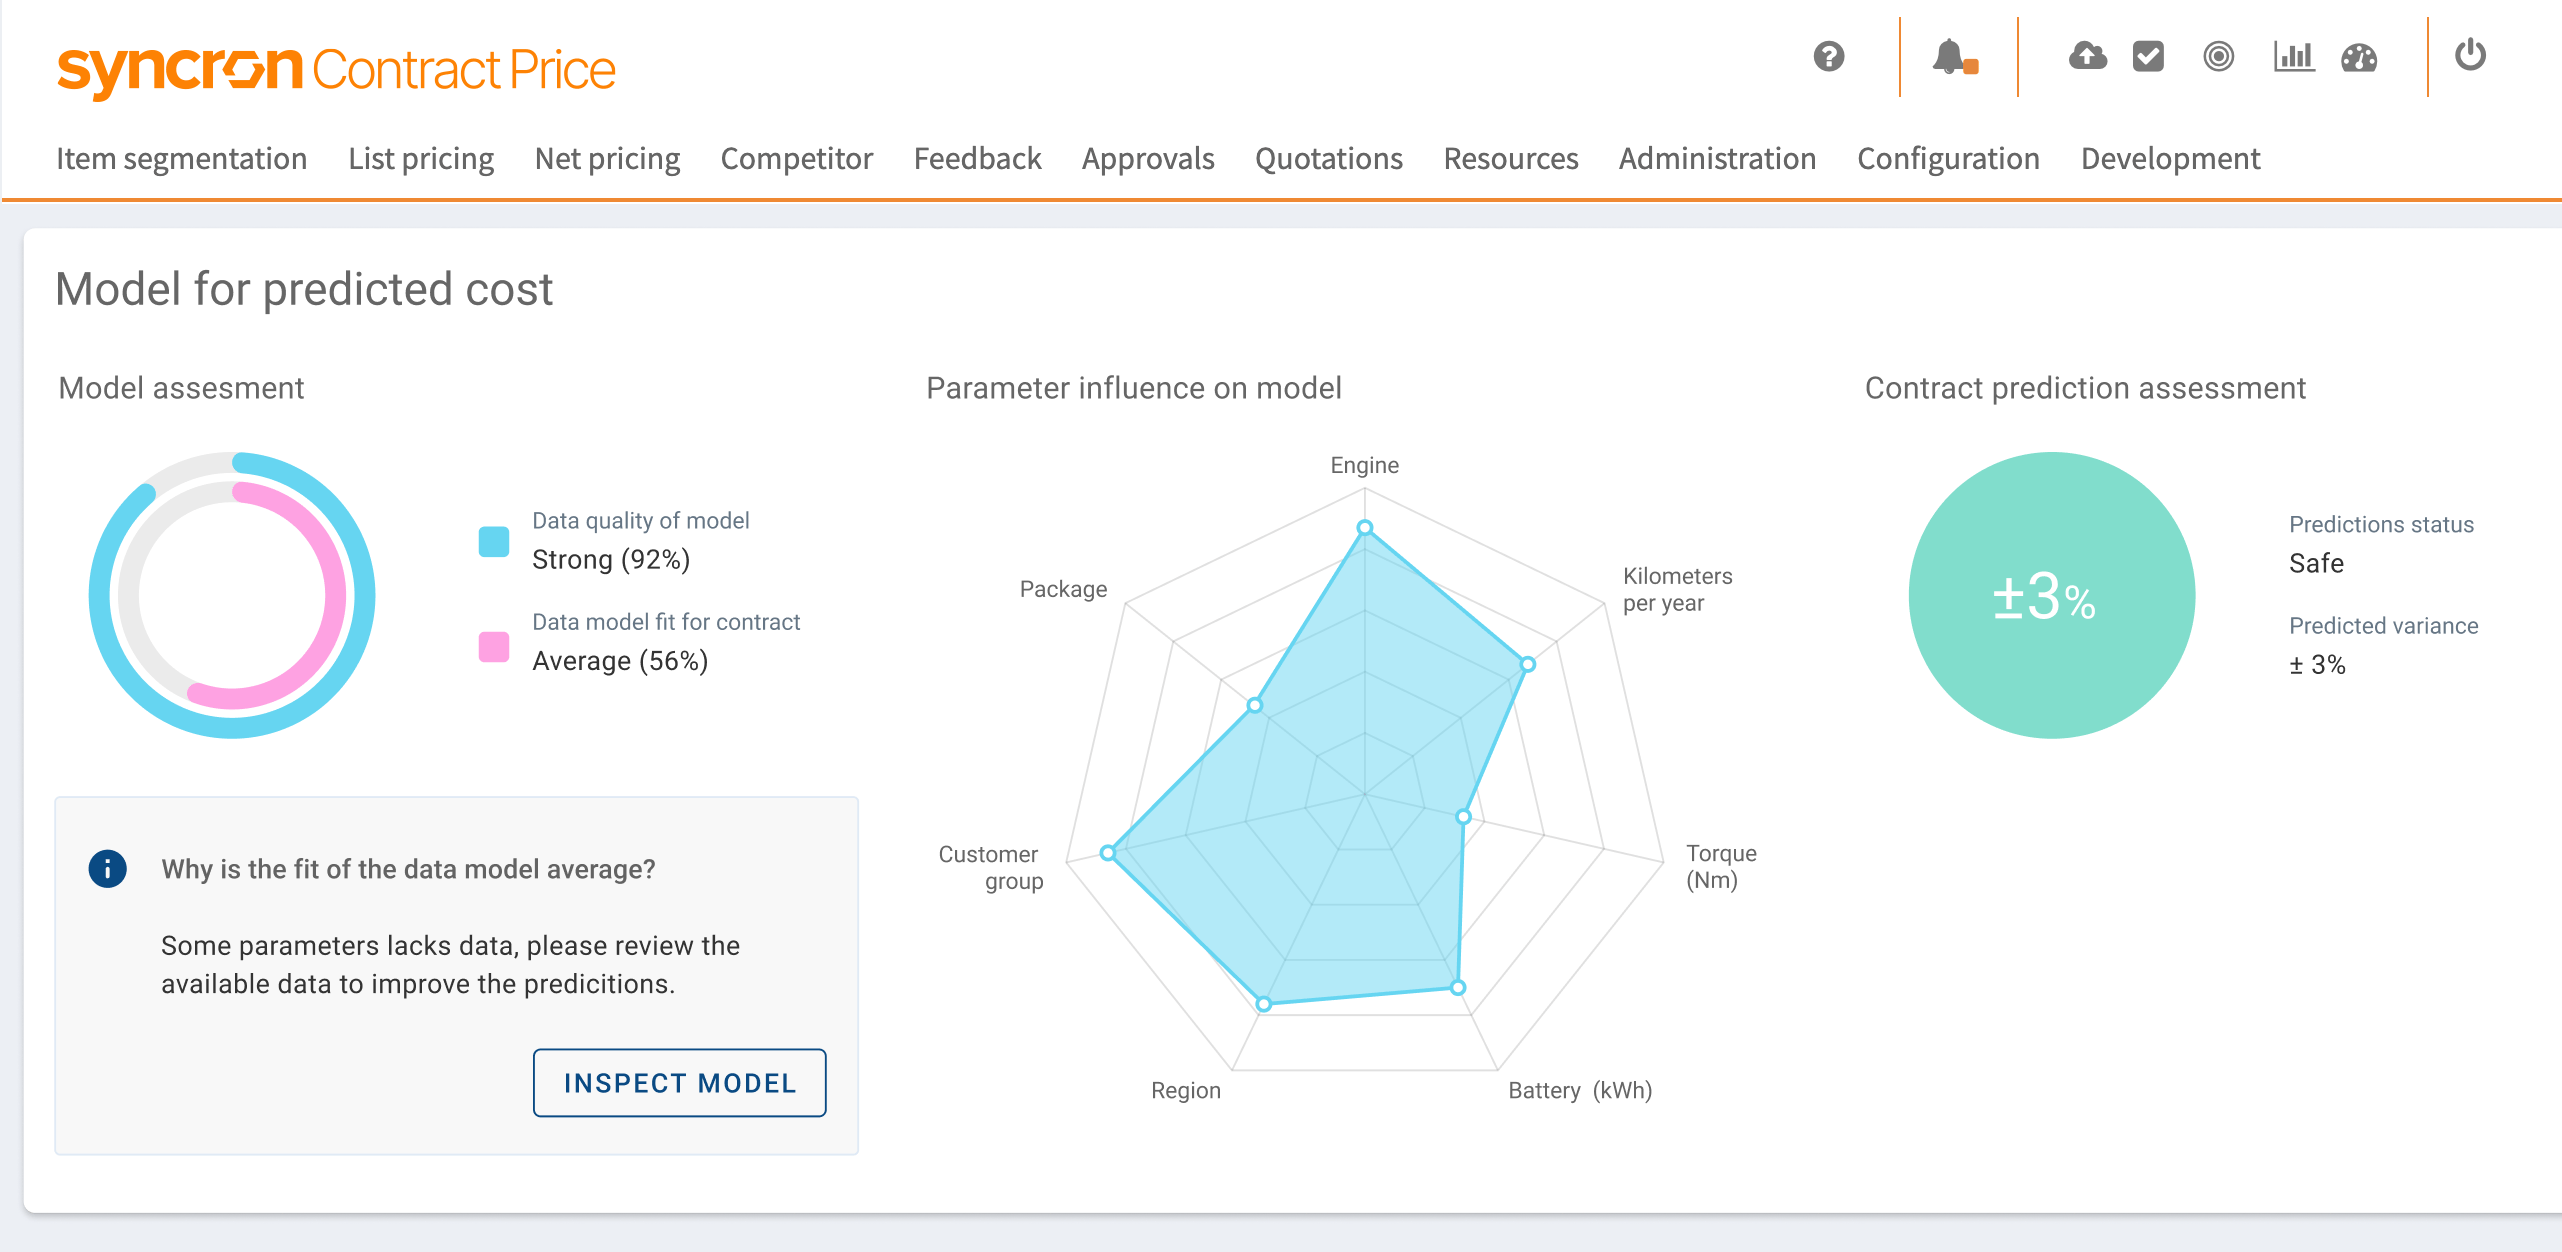
Task: Click the target/bullseye icon
Action: [x=2217, y=57]
